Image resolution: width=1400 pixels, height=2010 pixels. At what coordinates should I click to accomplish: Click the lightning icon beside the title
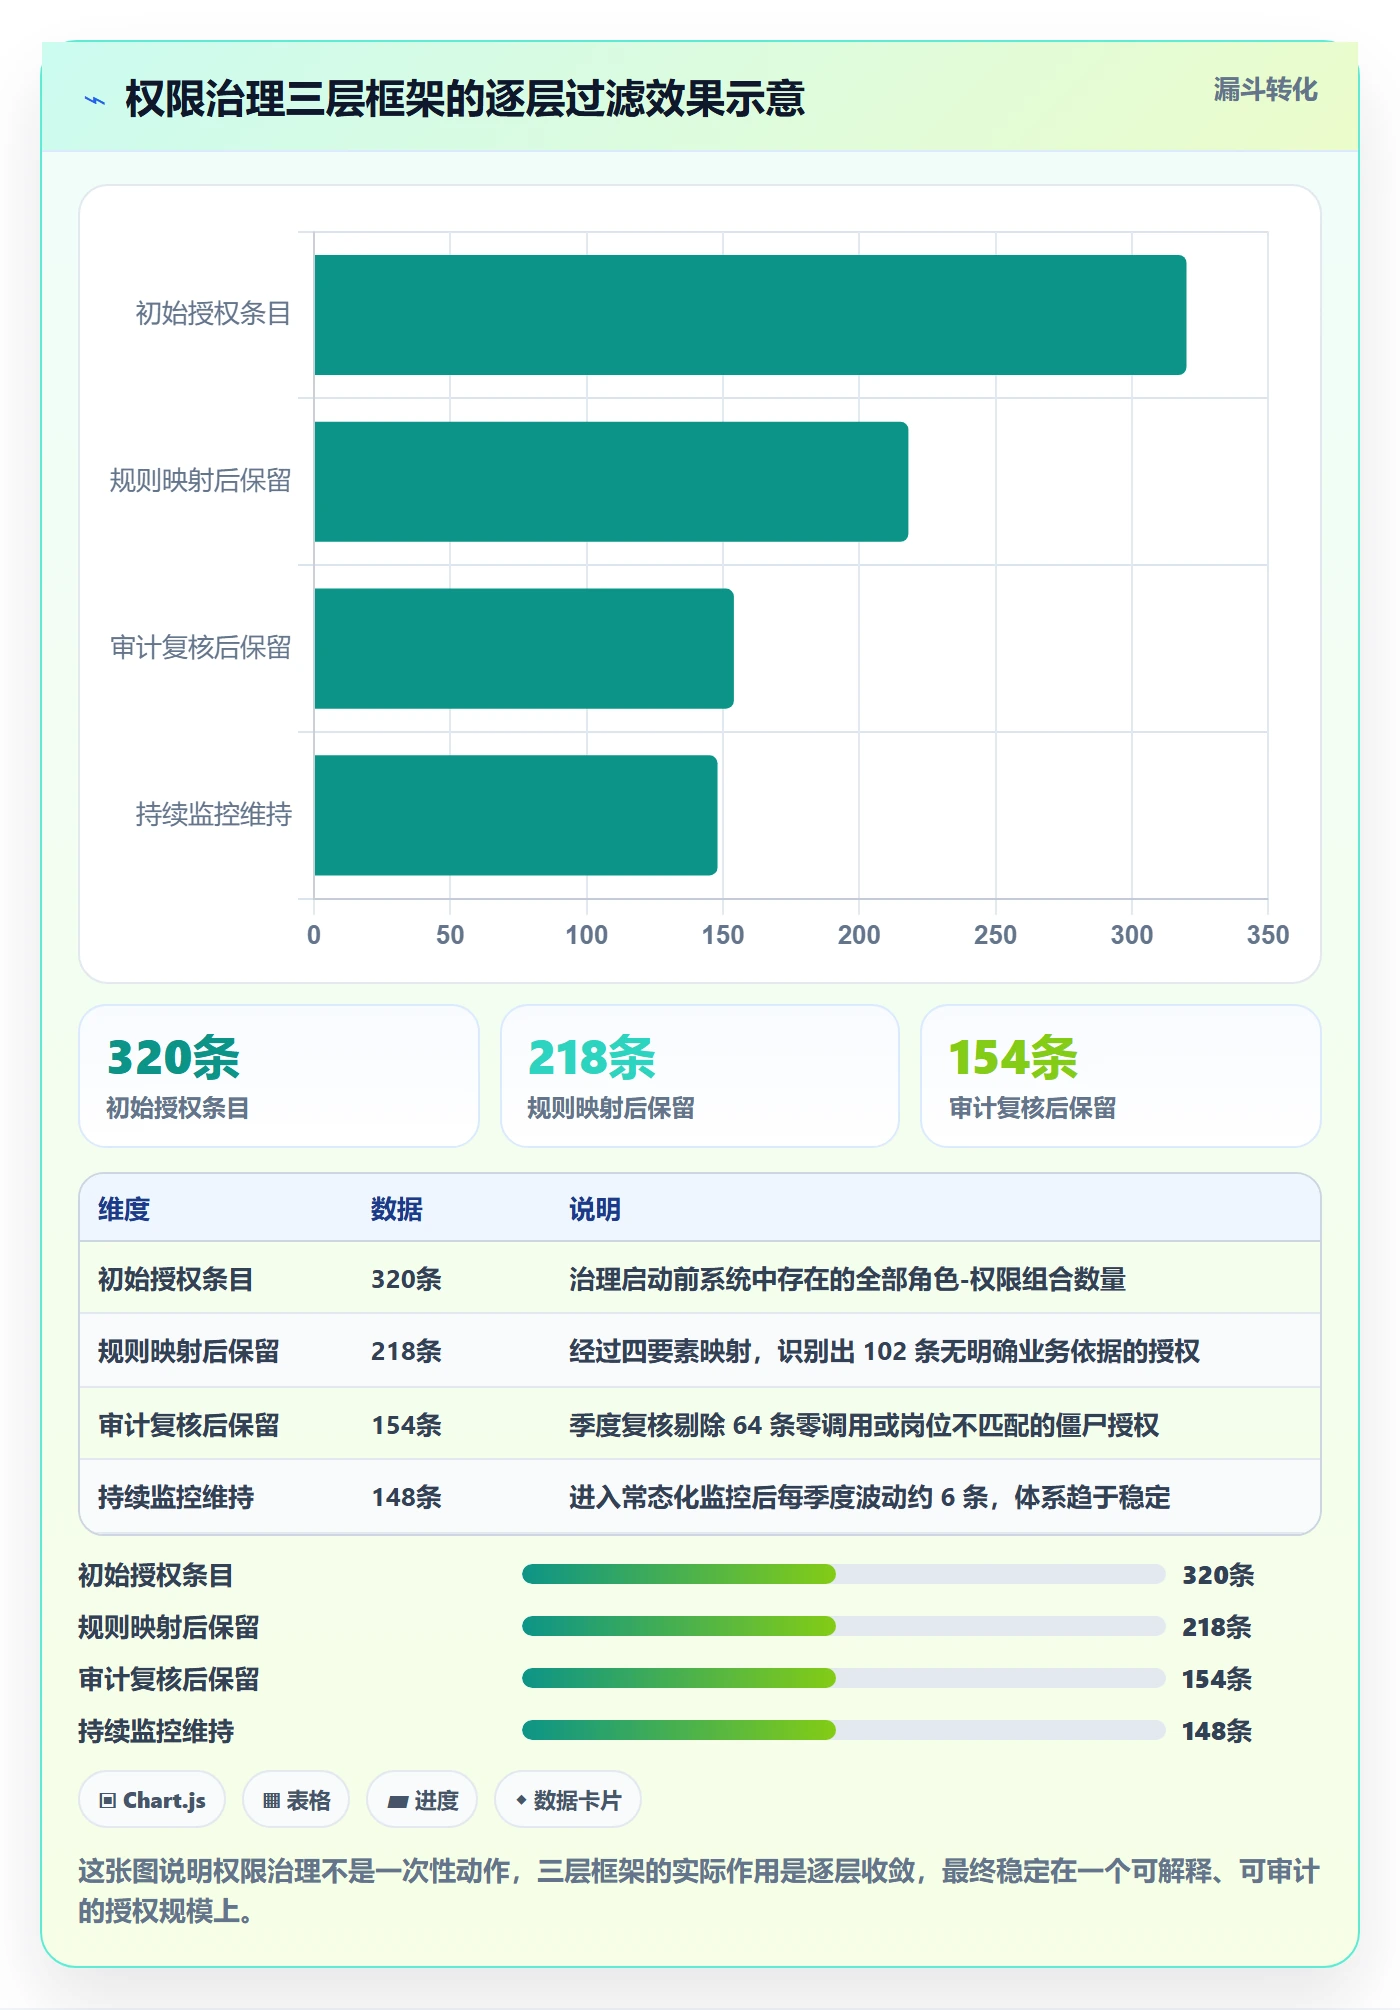click(x=95, y=100)
